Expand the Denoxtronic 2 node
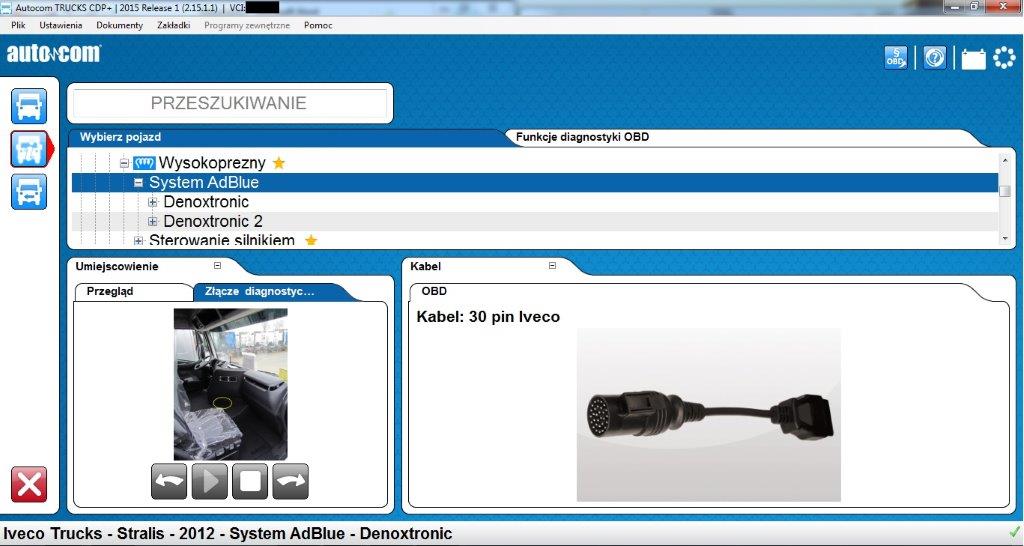The height and width of the screenshot is (546, 1024). [153, 221]
